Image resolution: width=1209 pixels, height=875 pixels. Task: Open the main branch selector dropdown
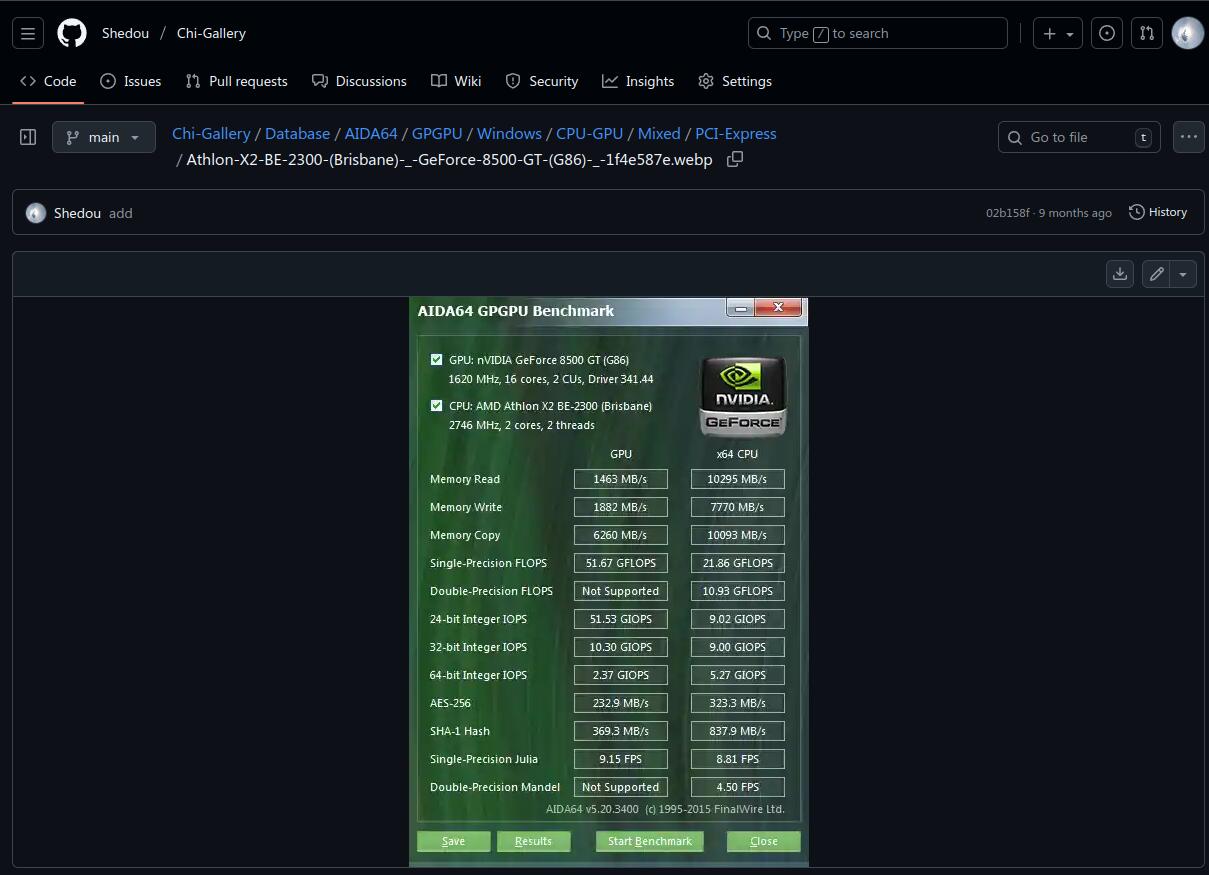tap(104, 137)
